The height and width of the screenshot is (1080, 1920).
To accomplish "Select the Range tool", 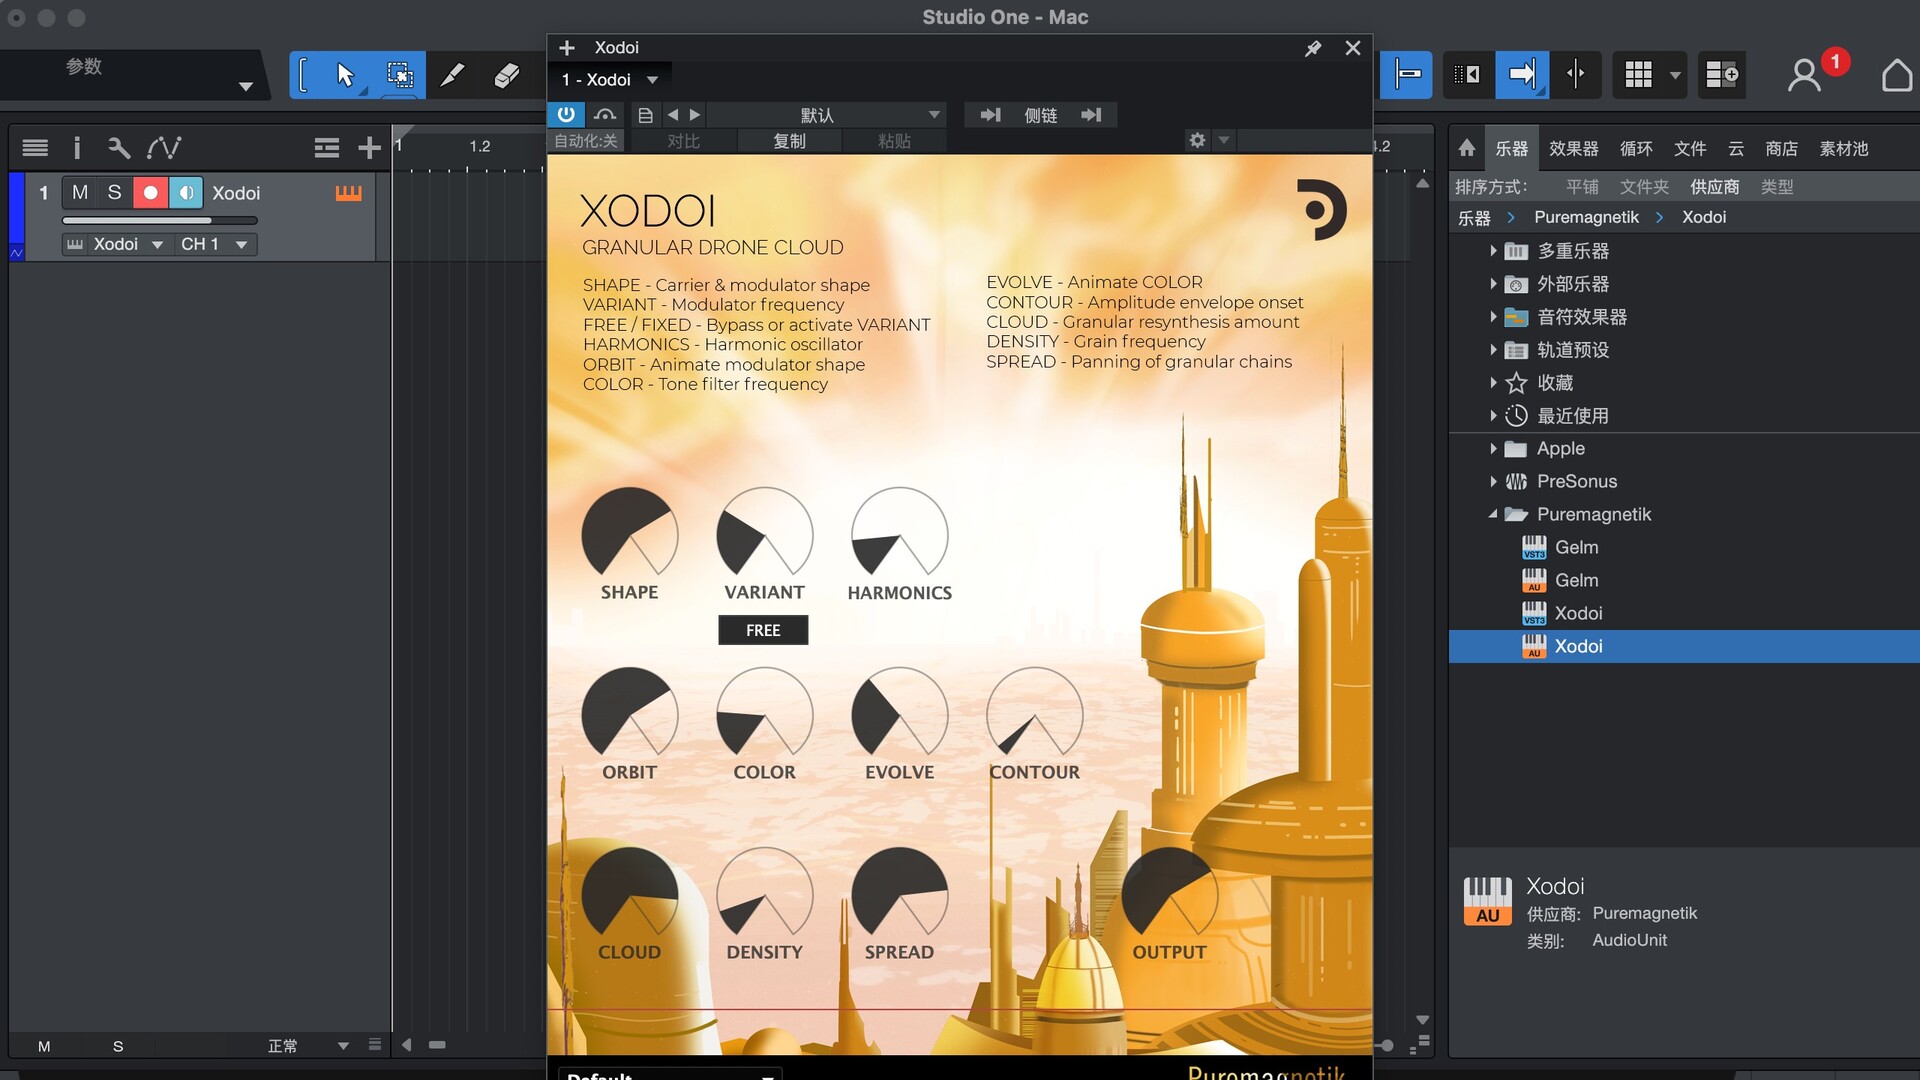I will (400, 75).
